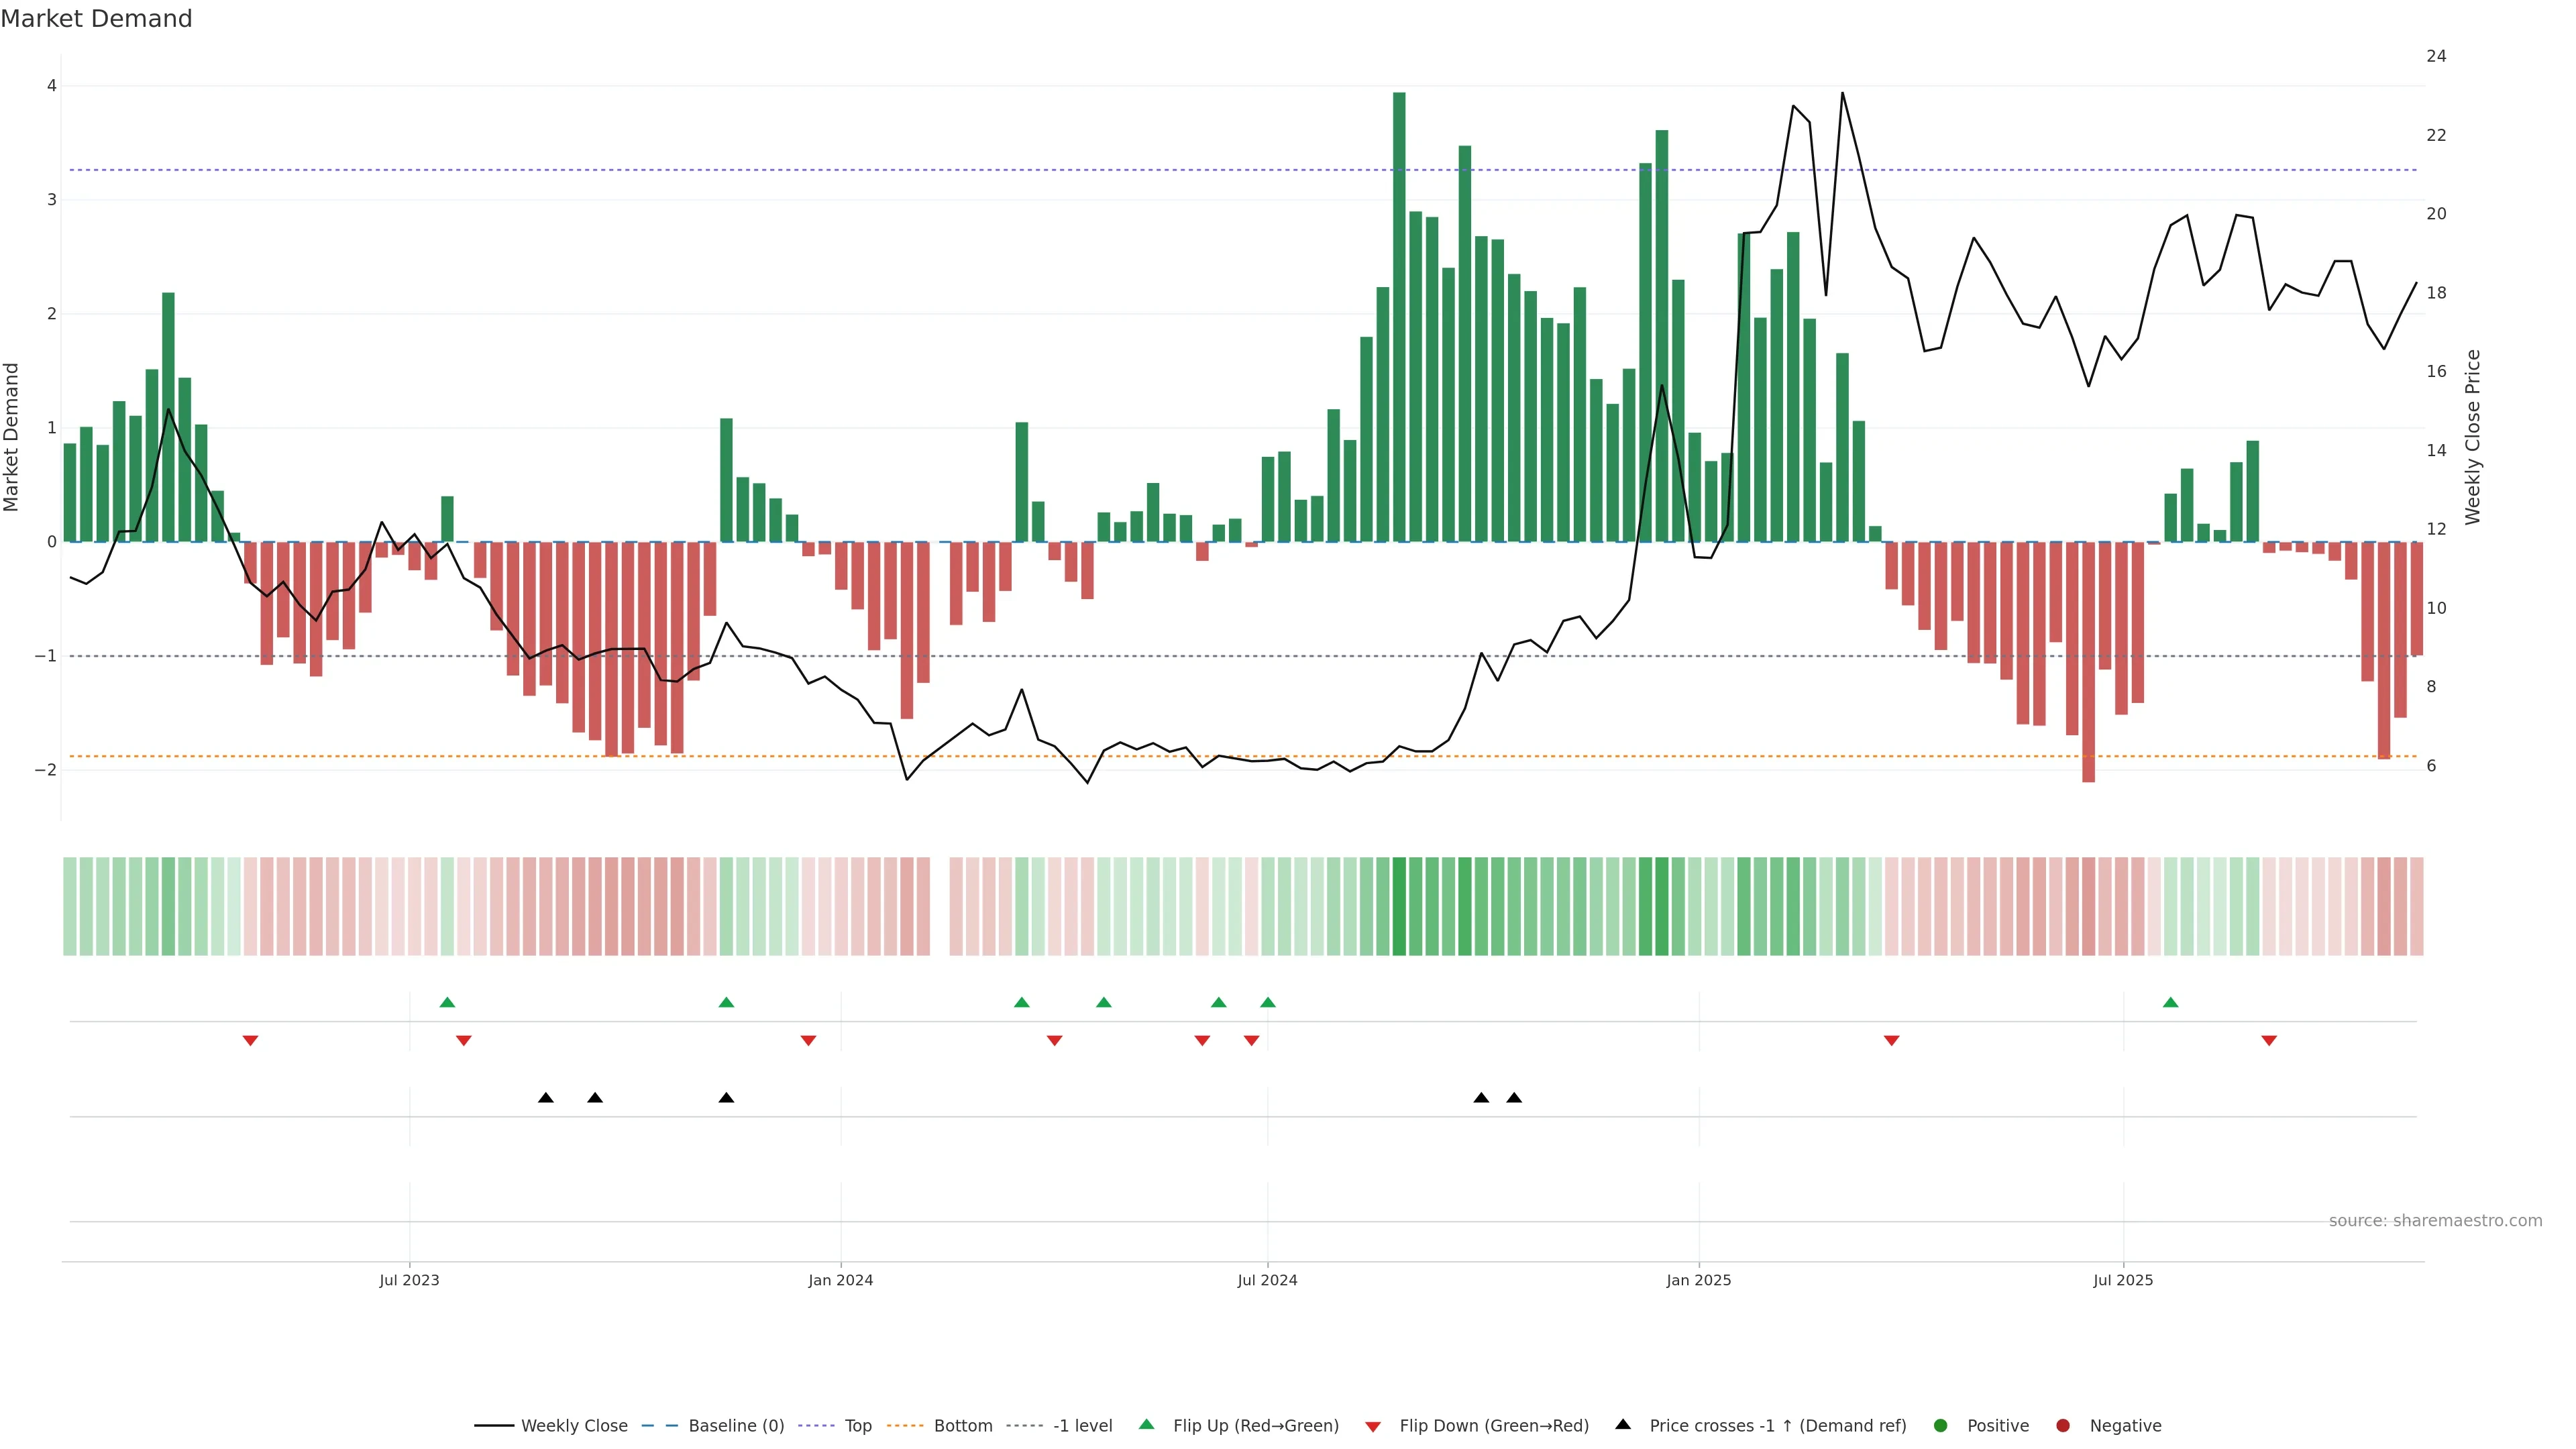Click the Jan 2025 x-axis label

point(1698,1280)
